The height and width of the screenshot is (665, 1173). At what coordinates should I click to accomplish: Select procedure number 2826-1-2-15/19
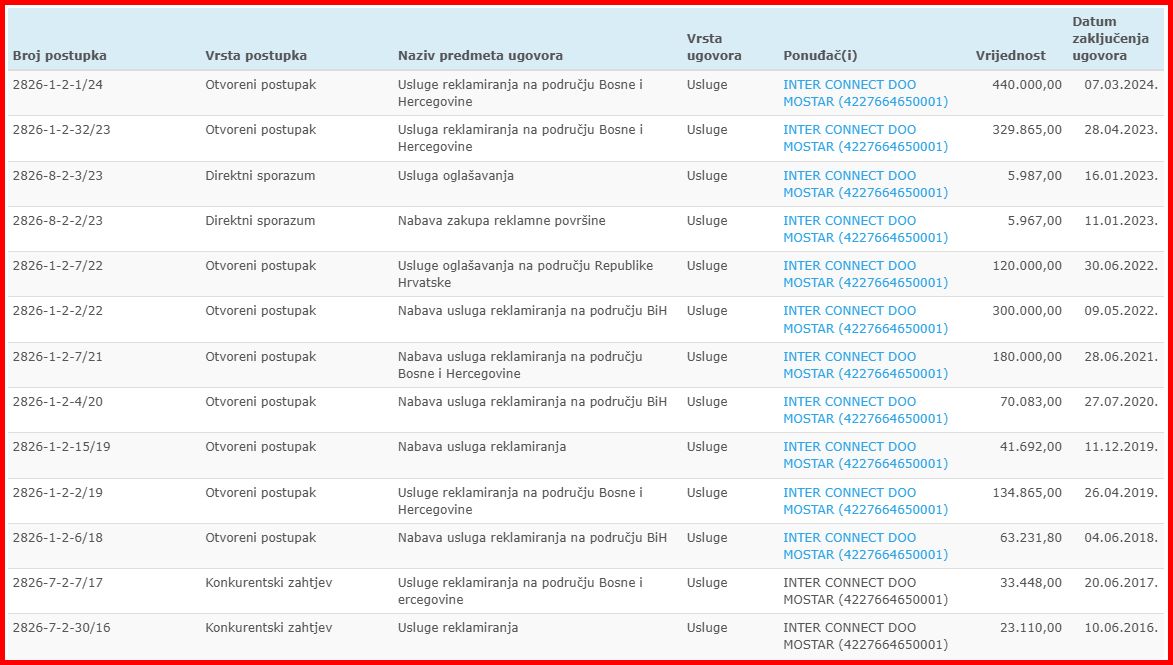tap(61, 447)
